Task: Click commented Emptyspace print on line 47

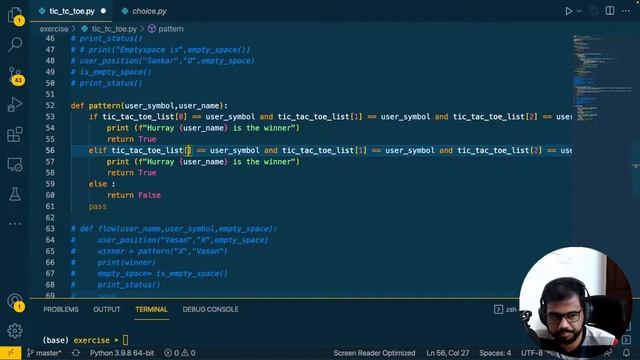Action: [160, 50]
